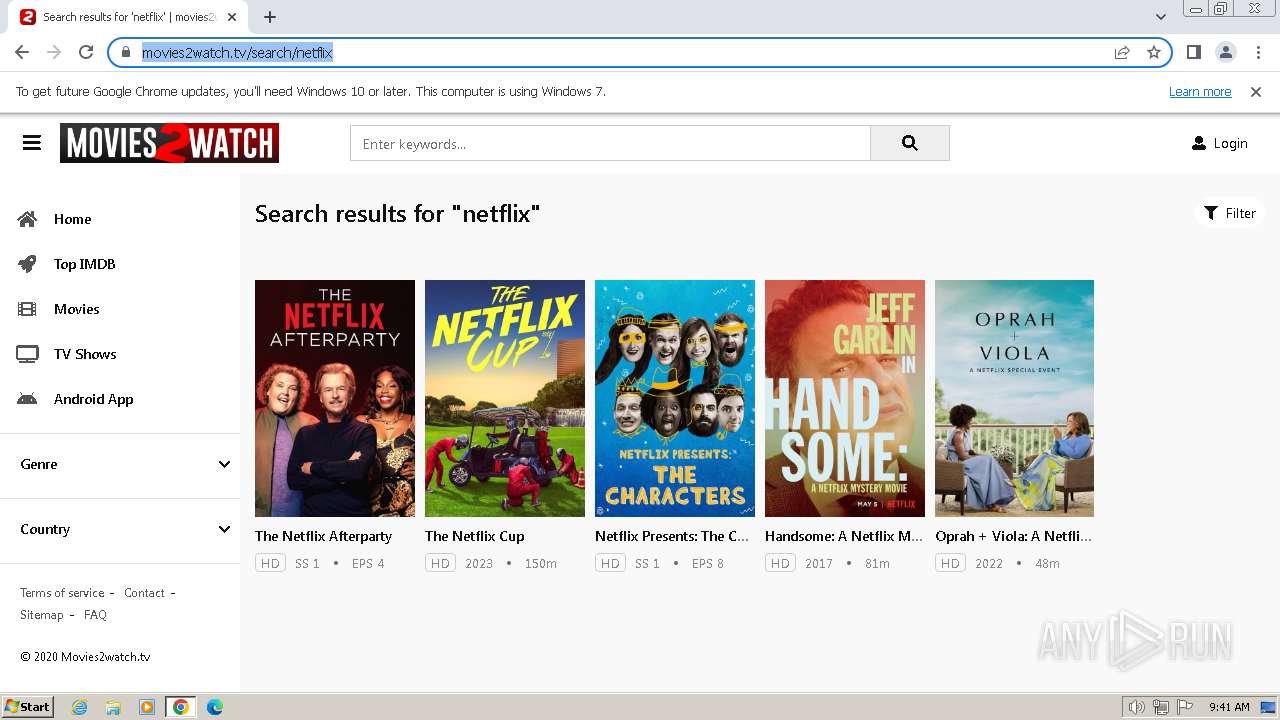This screenshot has width=1280, height=720.
Task: Open Microsoft Edge from taskbar
Action: [215, 707]
